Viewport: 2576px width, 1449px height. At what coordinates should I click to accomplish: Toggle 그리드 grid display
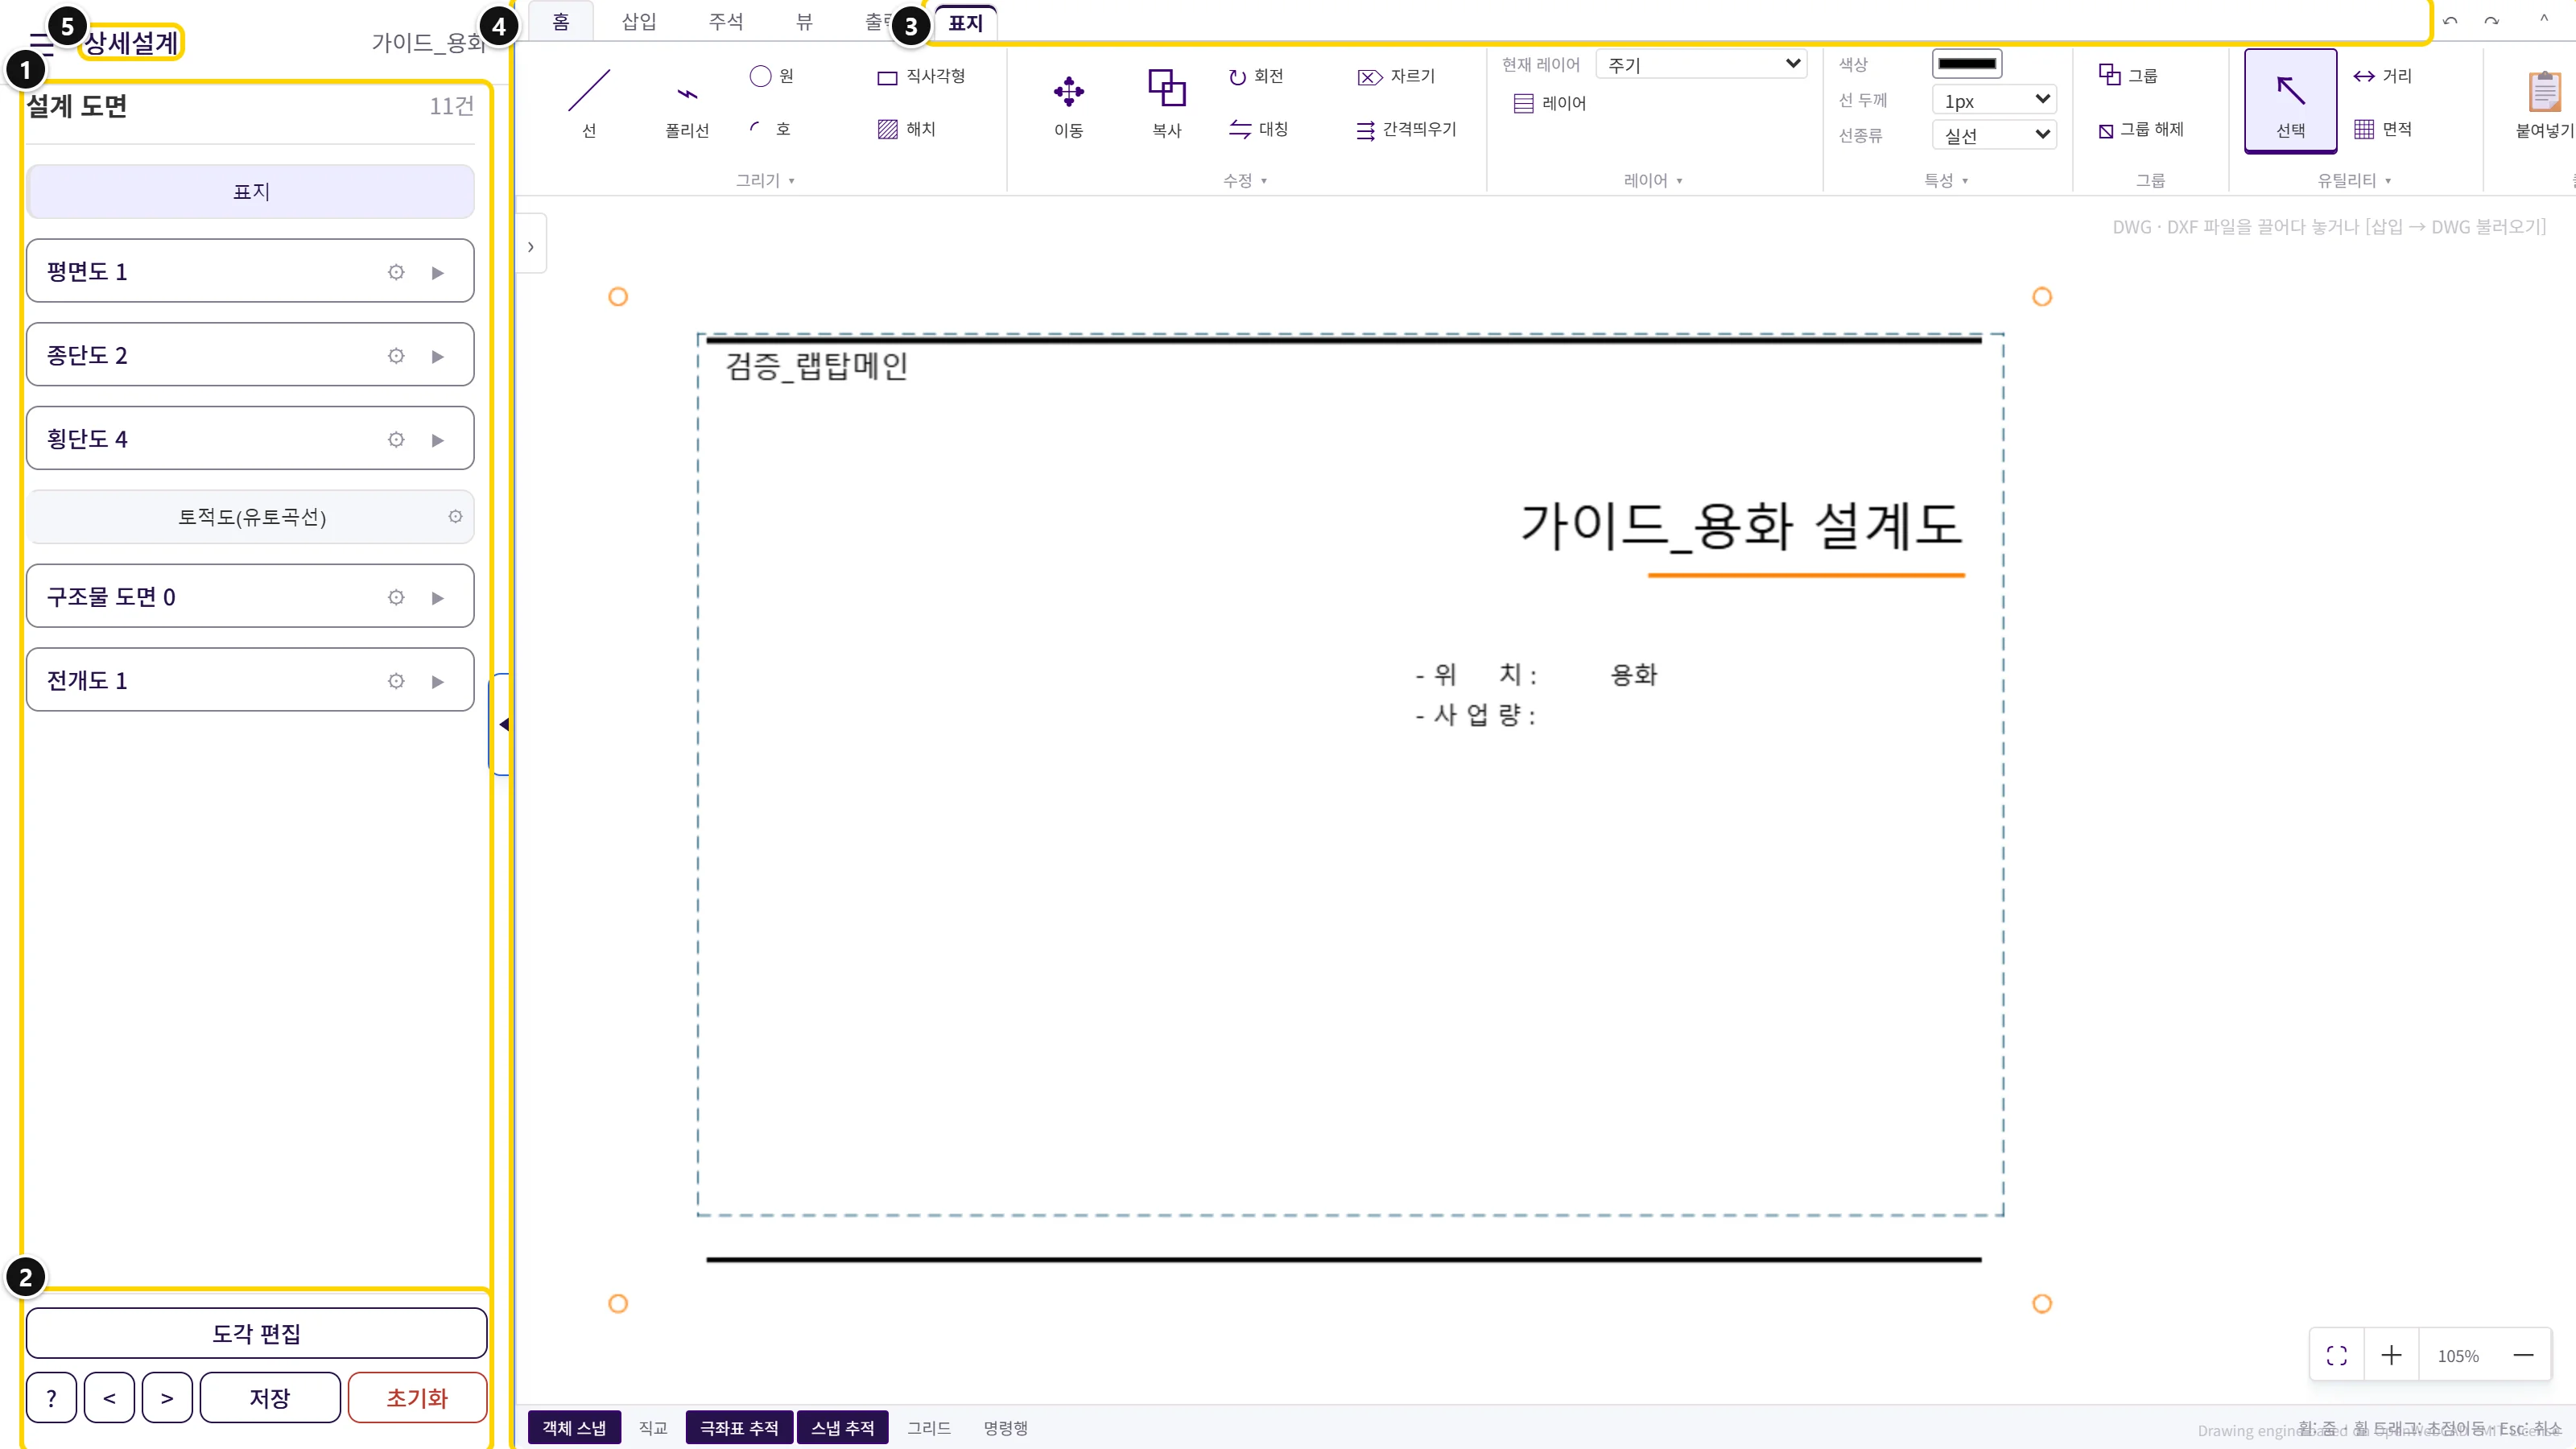point(928,1427)
